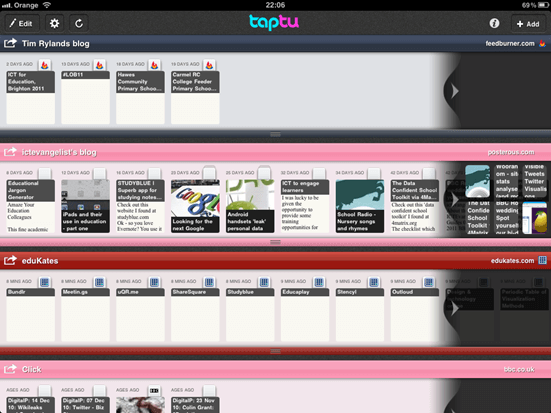The image size is (551, 413).
Task: Refresh feeds with the reload icon
Action: coord(79,24)
